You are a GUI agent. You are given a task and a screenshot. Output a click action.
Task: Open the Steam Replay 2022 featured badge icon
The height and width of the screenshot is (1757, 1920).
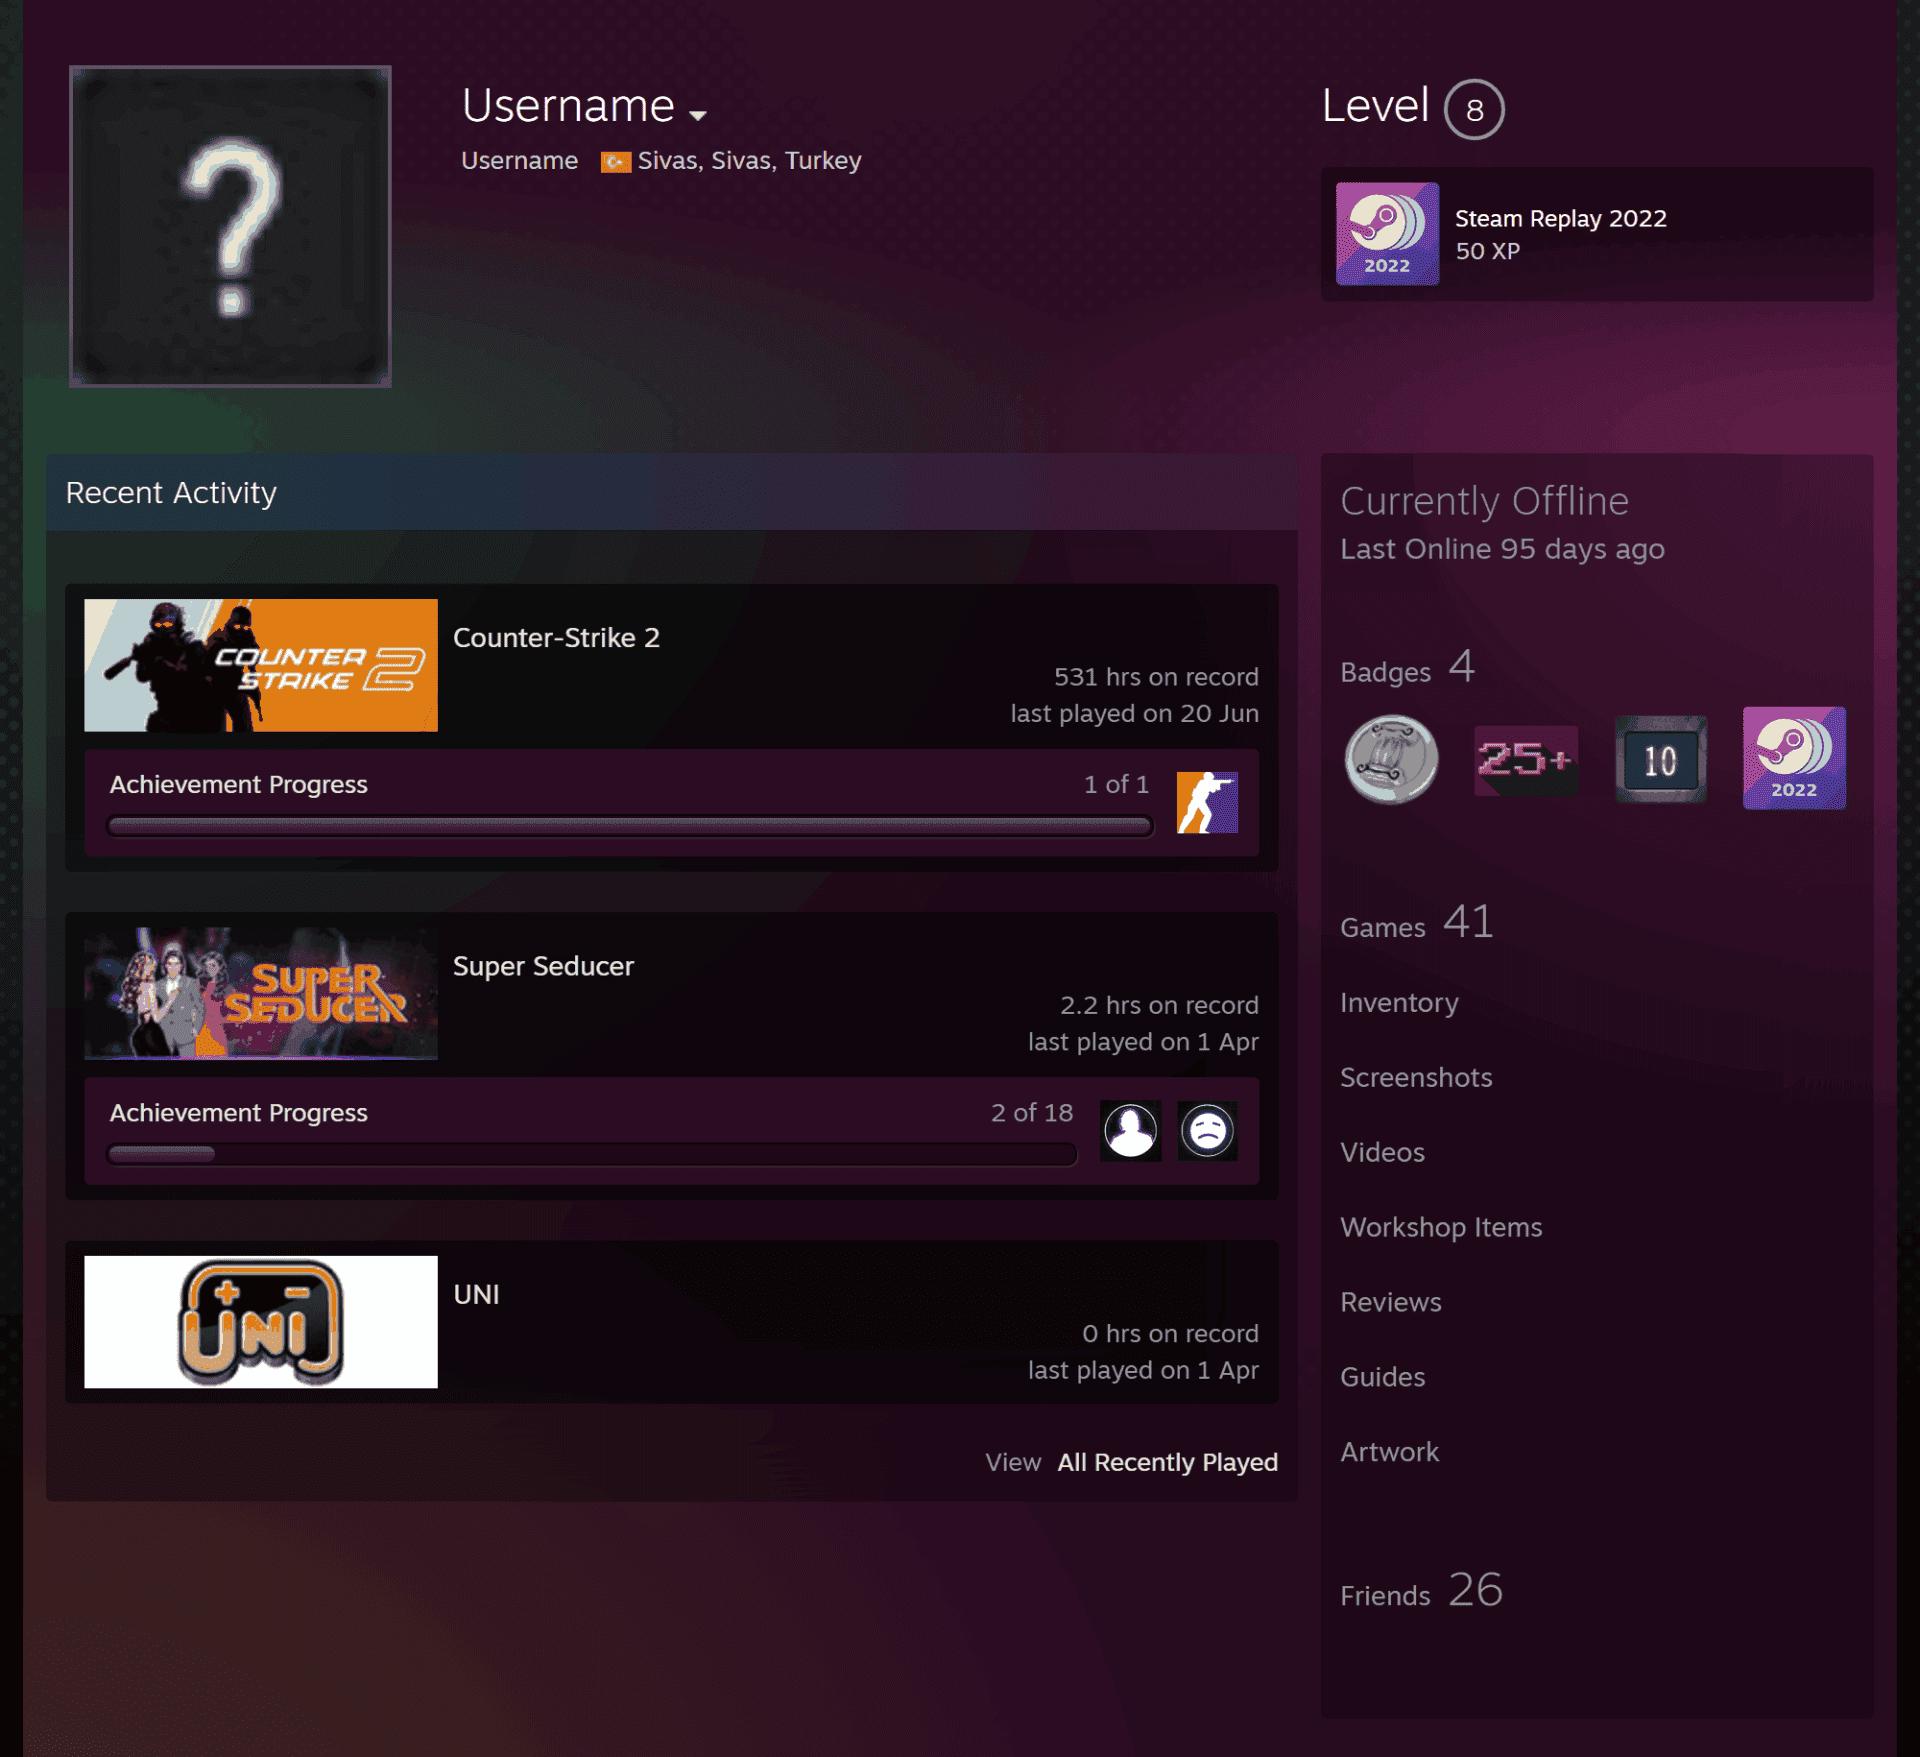pyautogui.click(x=1387, y=234)
